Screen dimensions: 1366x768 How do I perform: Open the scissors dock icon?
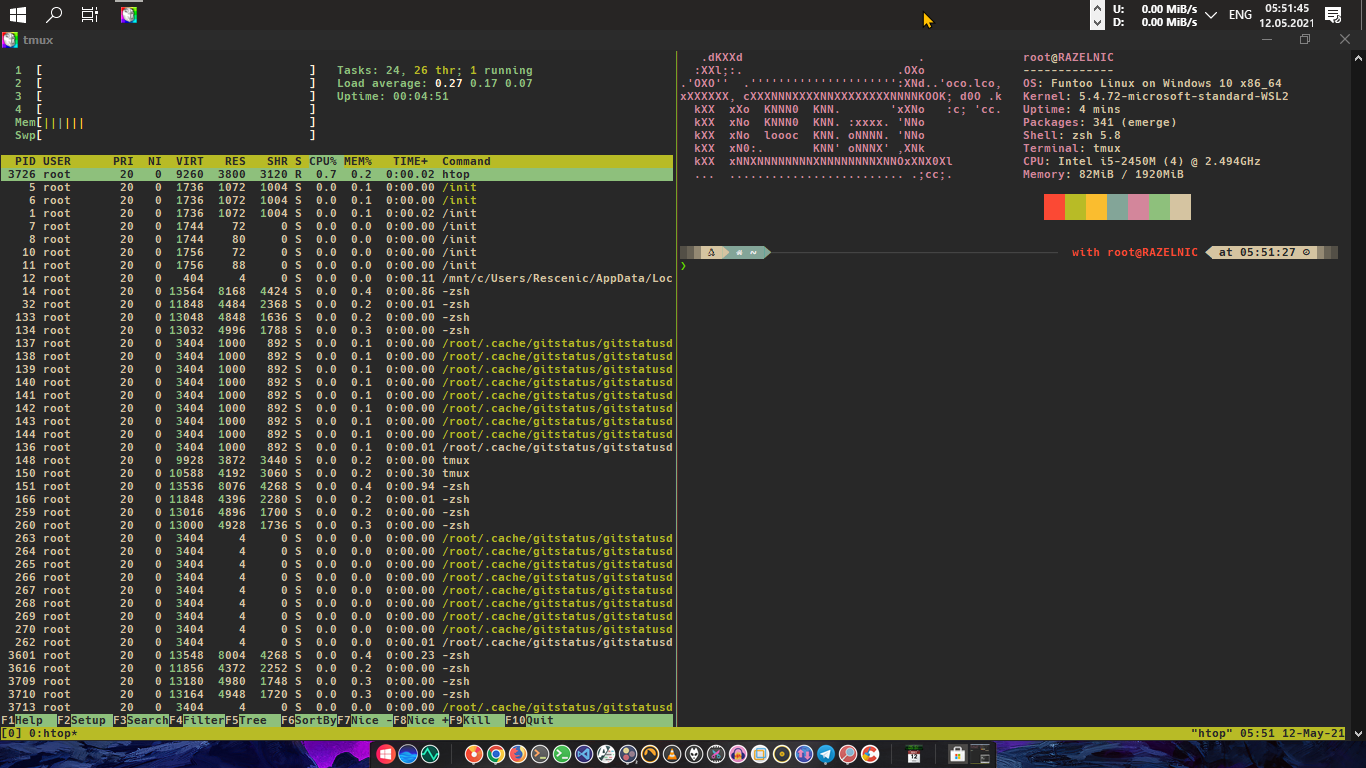[716, 754]
